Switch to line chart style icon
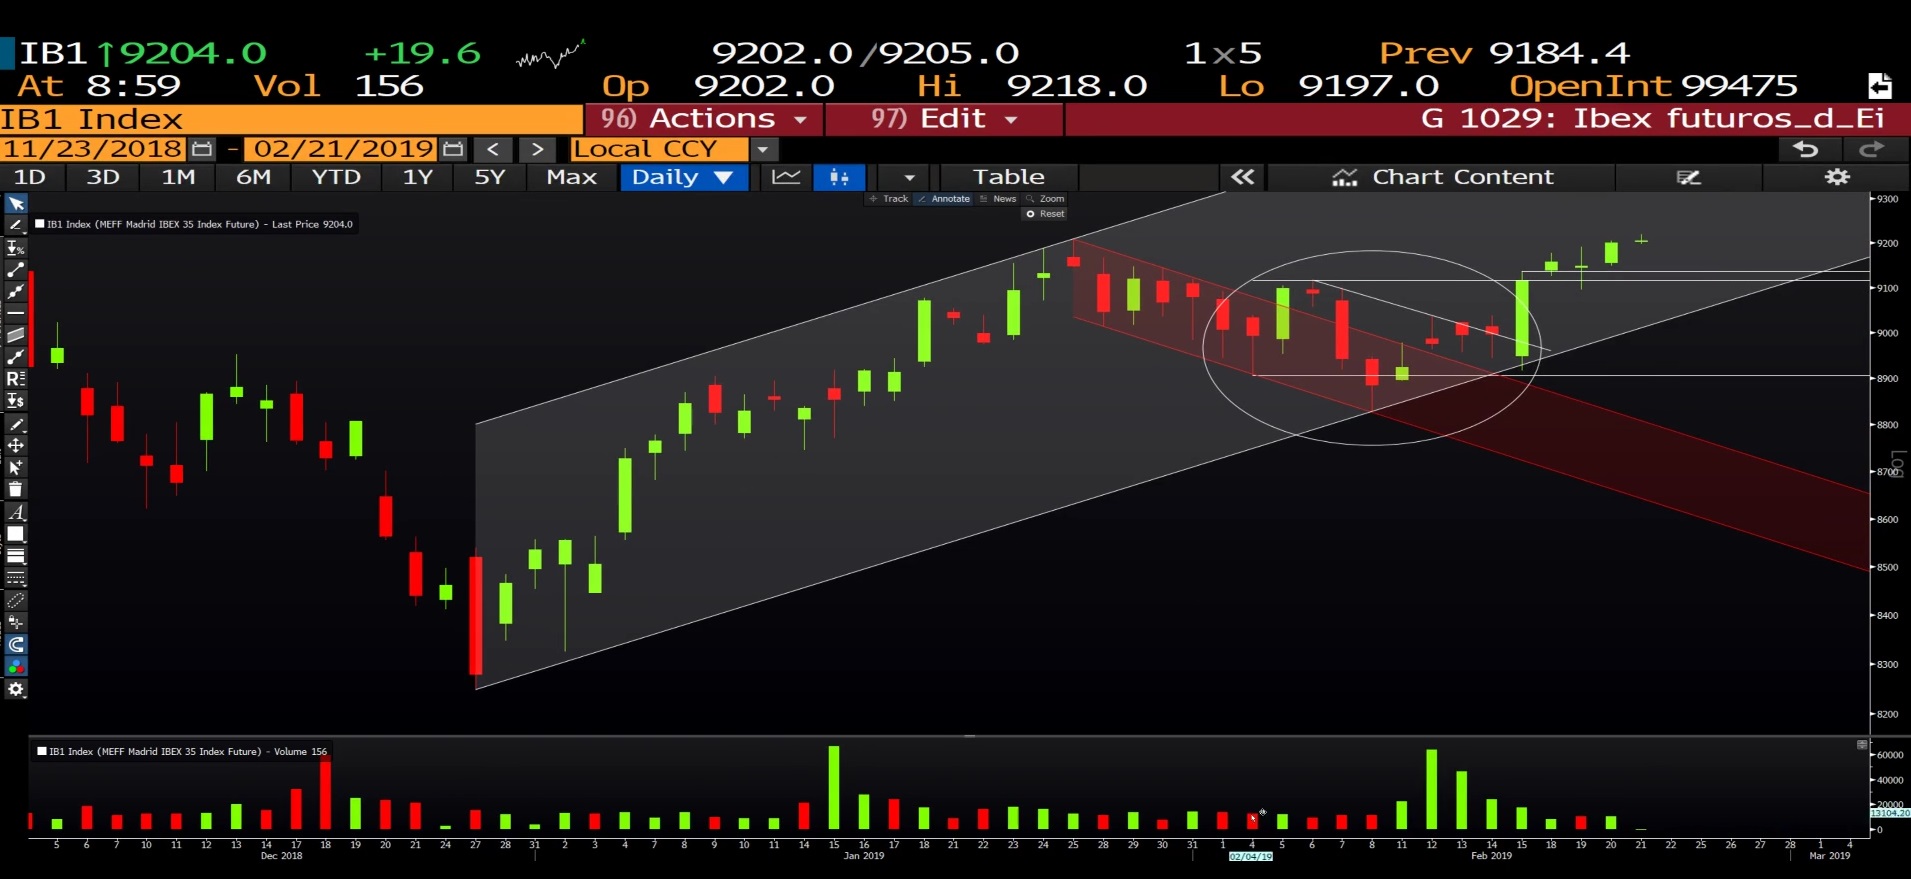Screen dimensions: 1911x879 (x=786, y=177)
